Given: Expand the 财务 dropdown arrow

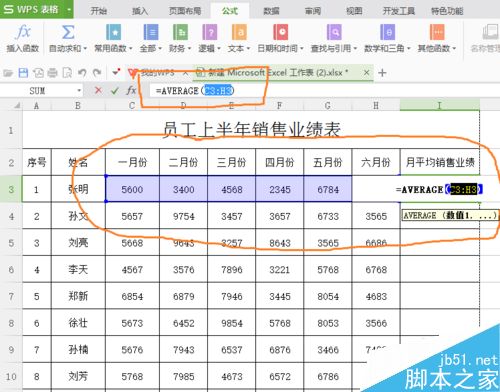Looking at the screenshot, I should click(189, 49).
